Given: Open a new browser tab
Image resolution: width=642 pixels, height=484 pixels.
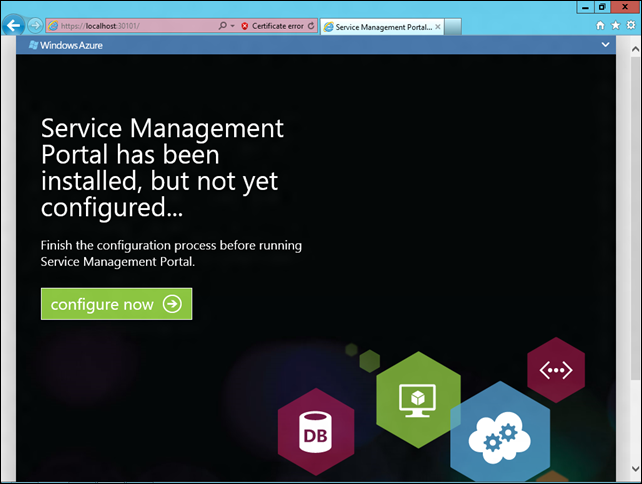Looking at the screenshot, I should tap(453, 27).
